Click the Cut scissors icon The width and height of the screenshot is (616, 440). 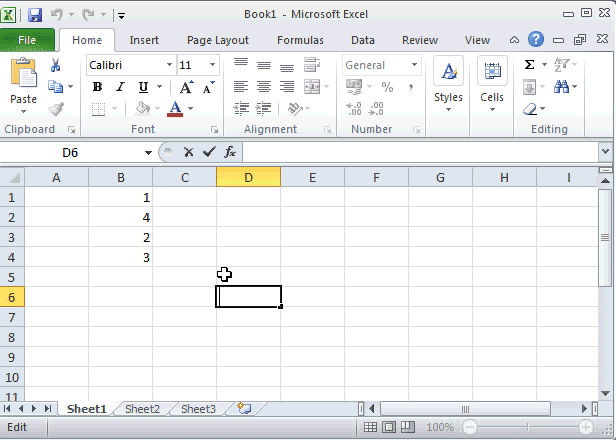56,65
